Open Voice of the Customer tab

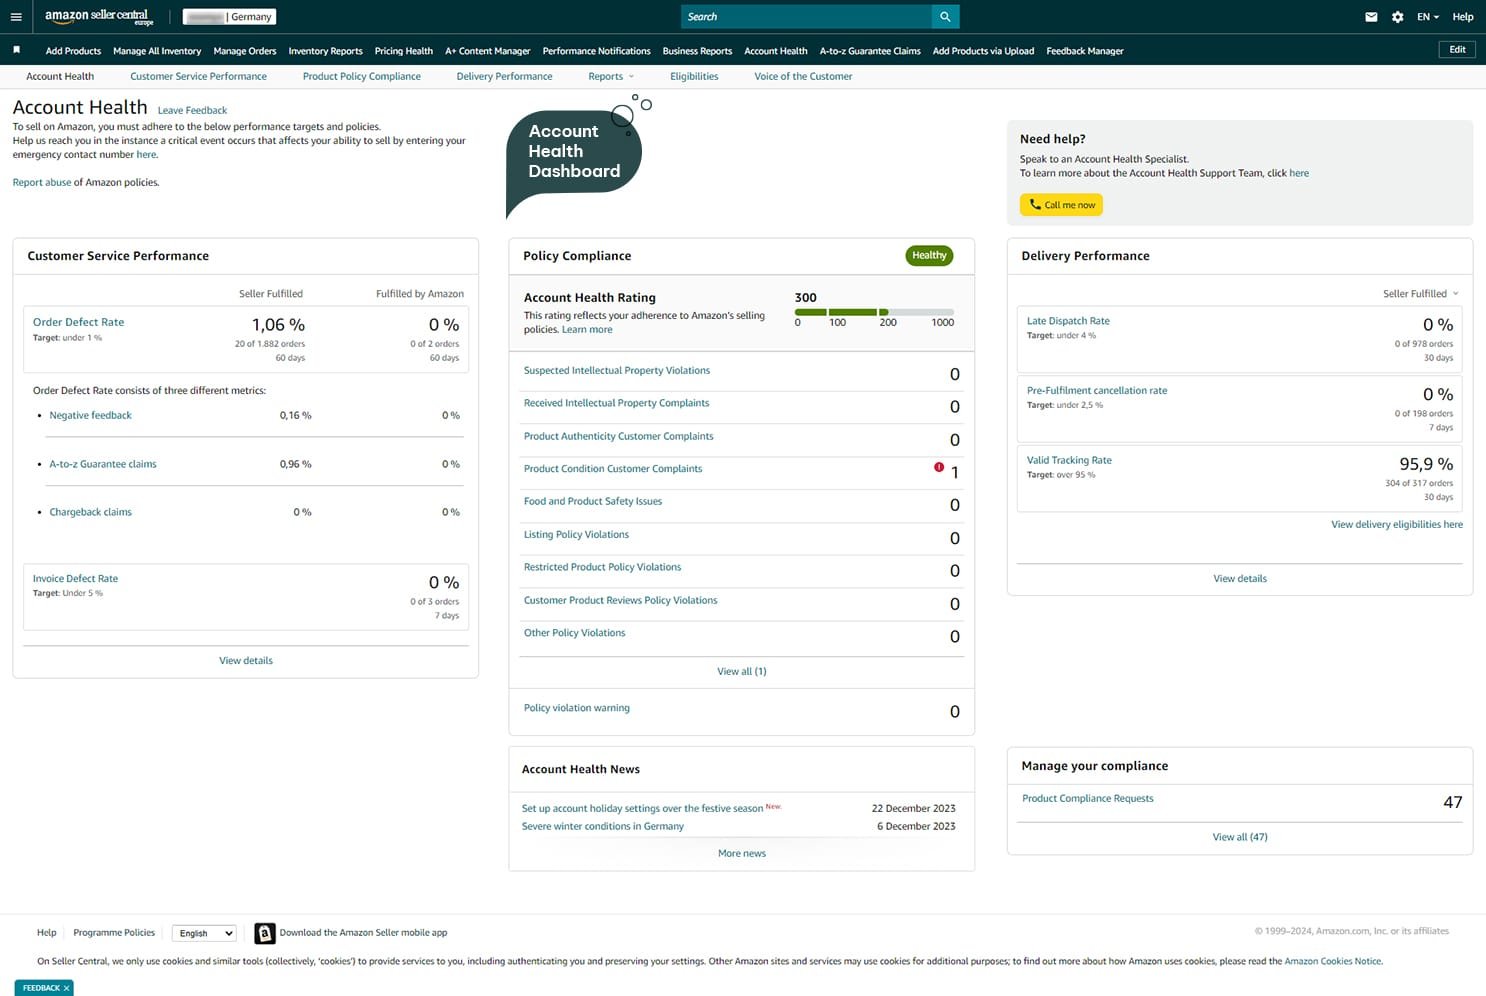[x=803, y=76]
